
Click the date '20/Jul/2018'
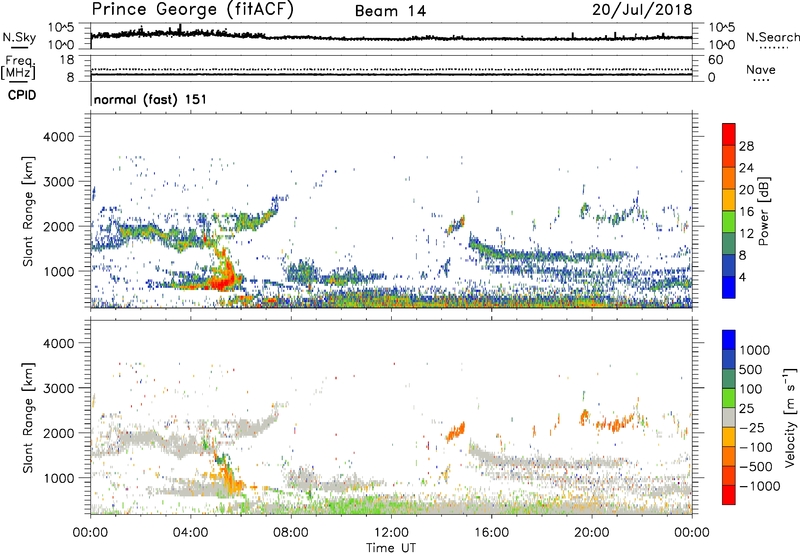tap(642, 10)
